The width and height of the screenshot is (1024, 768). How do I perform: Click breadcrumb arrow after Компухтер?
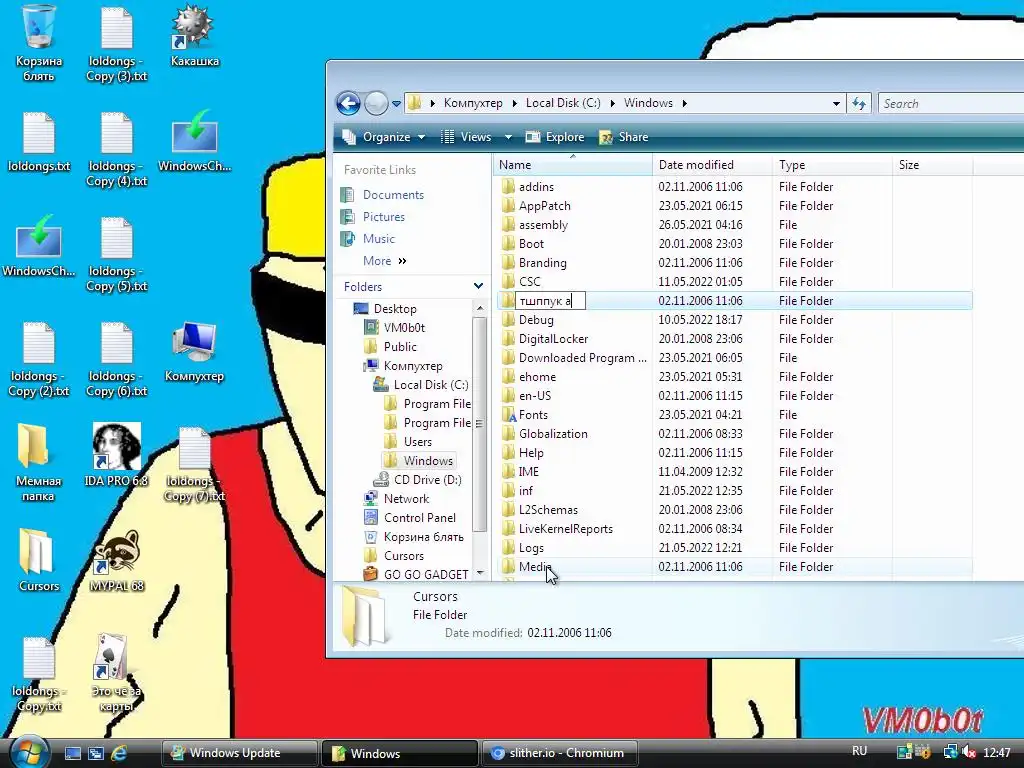[515, 103]
